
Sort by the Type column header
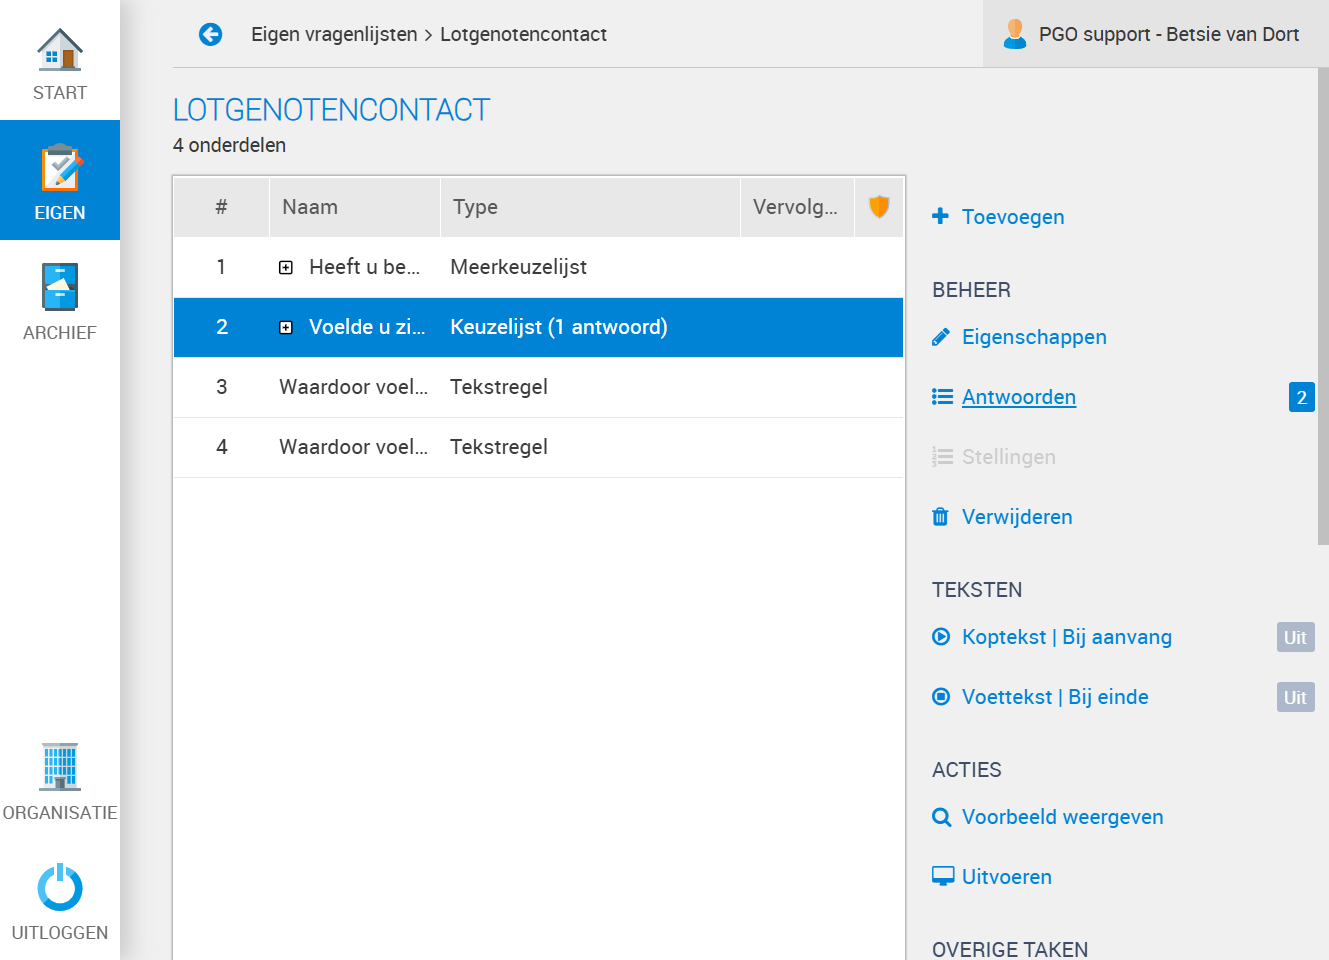point(590,207)
